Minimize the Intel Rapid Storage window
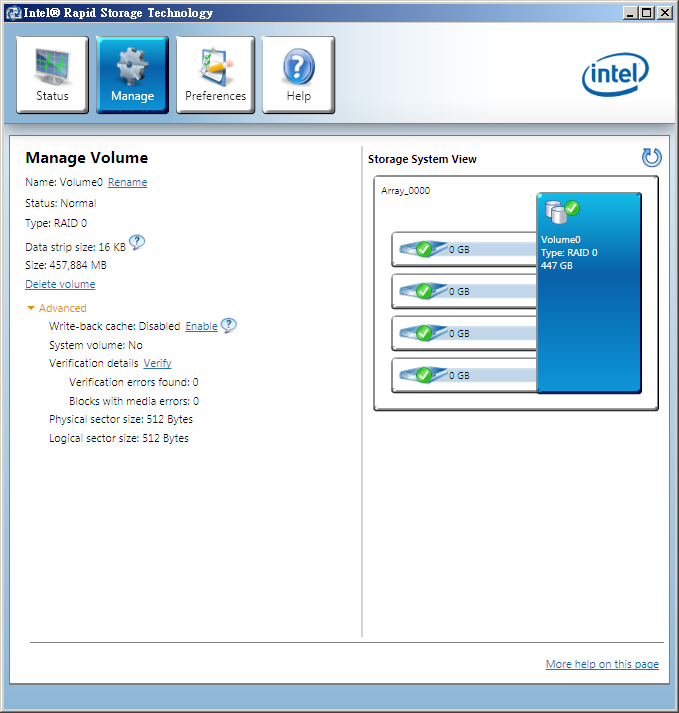Screen dimensions: 679x713 coord(629,13)
